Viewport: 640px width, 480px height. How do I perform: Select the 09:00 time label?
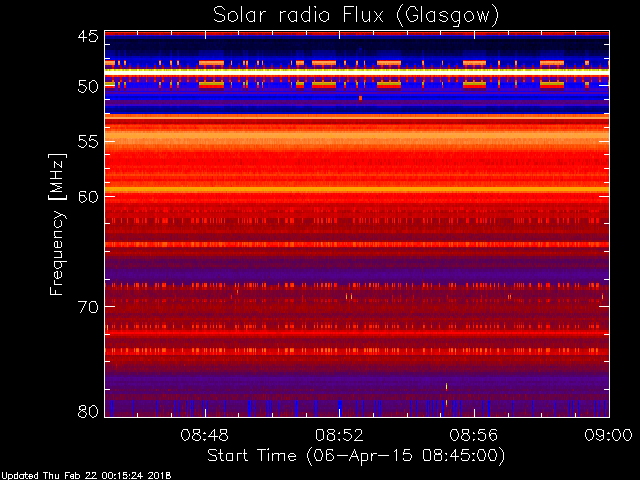tap(608, 435)
